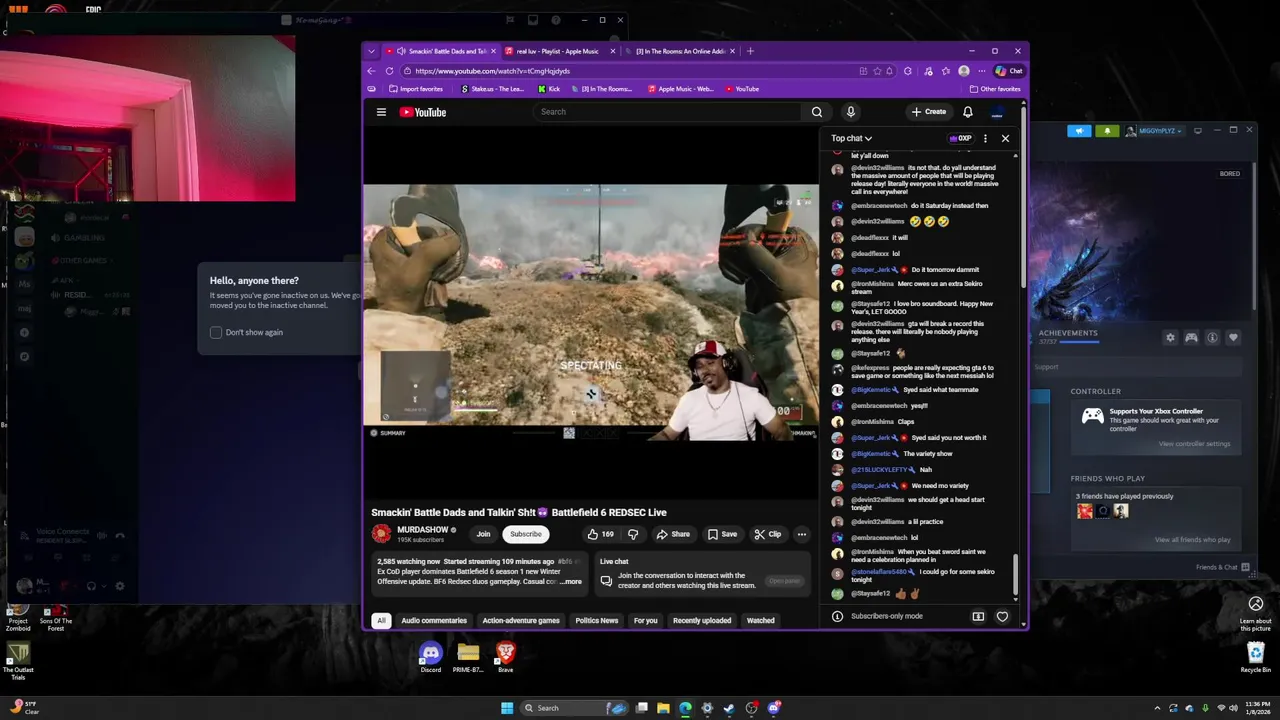Show hidden system tray icons chevron
The image size is (1280, 720).
[x=1158, y=708]
